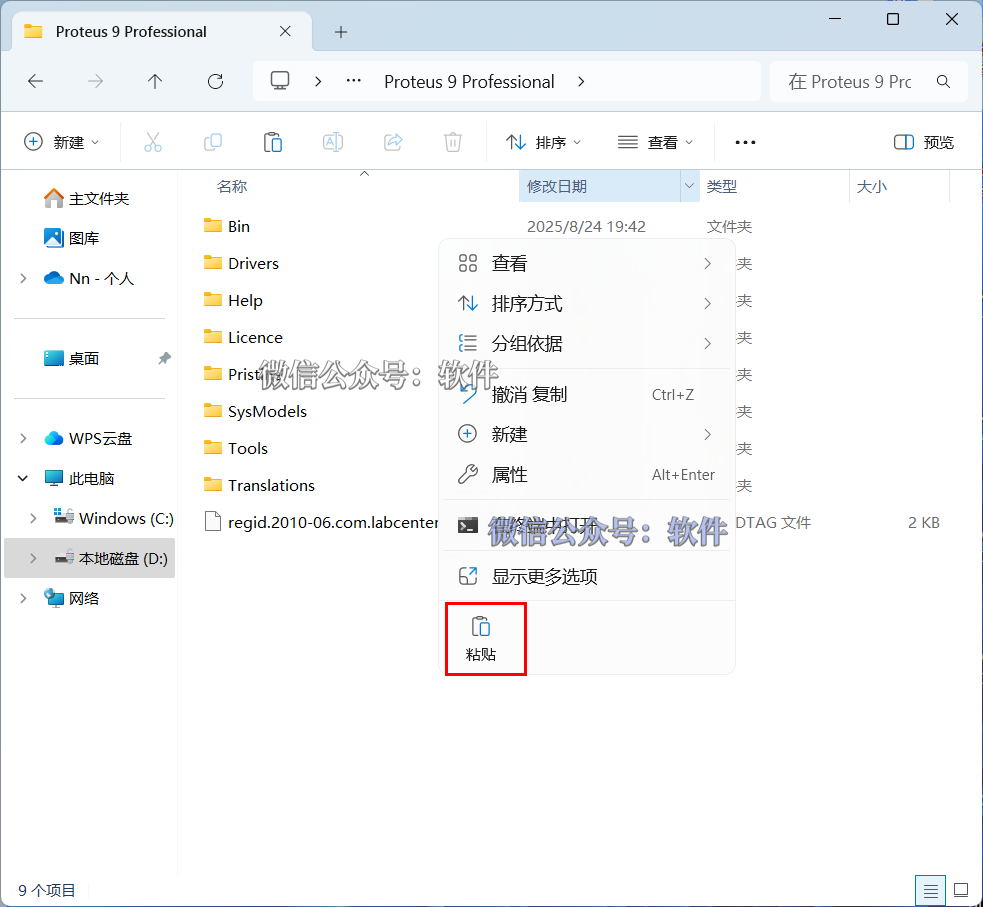Open the 排序方式 context submenu

click(587, 303)
